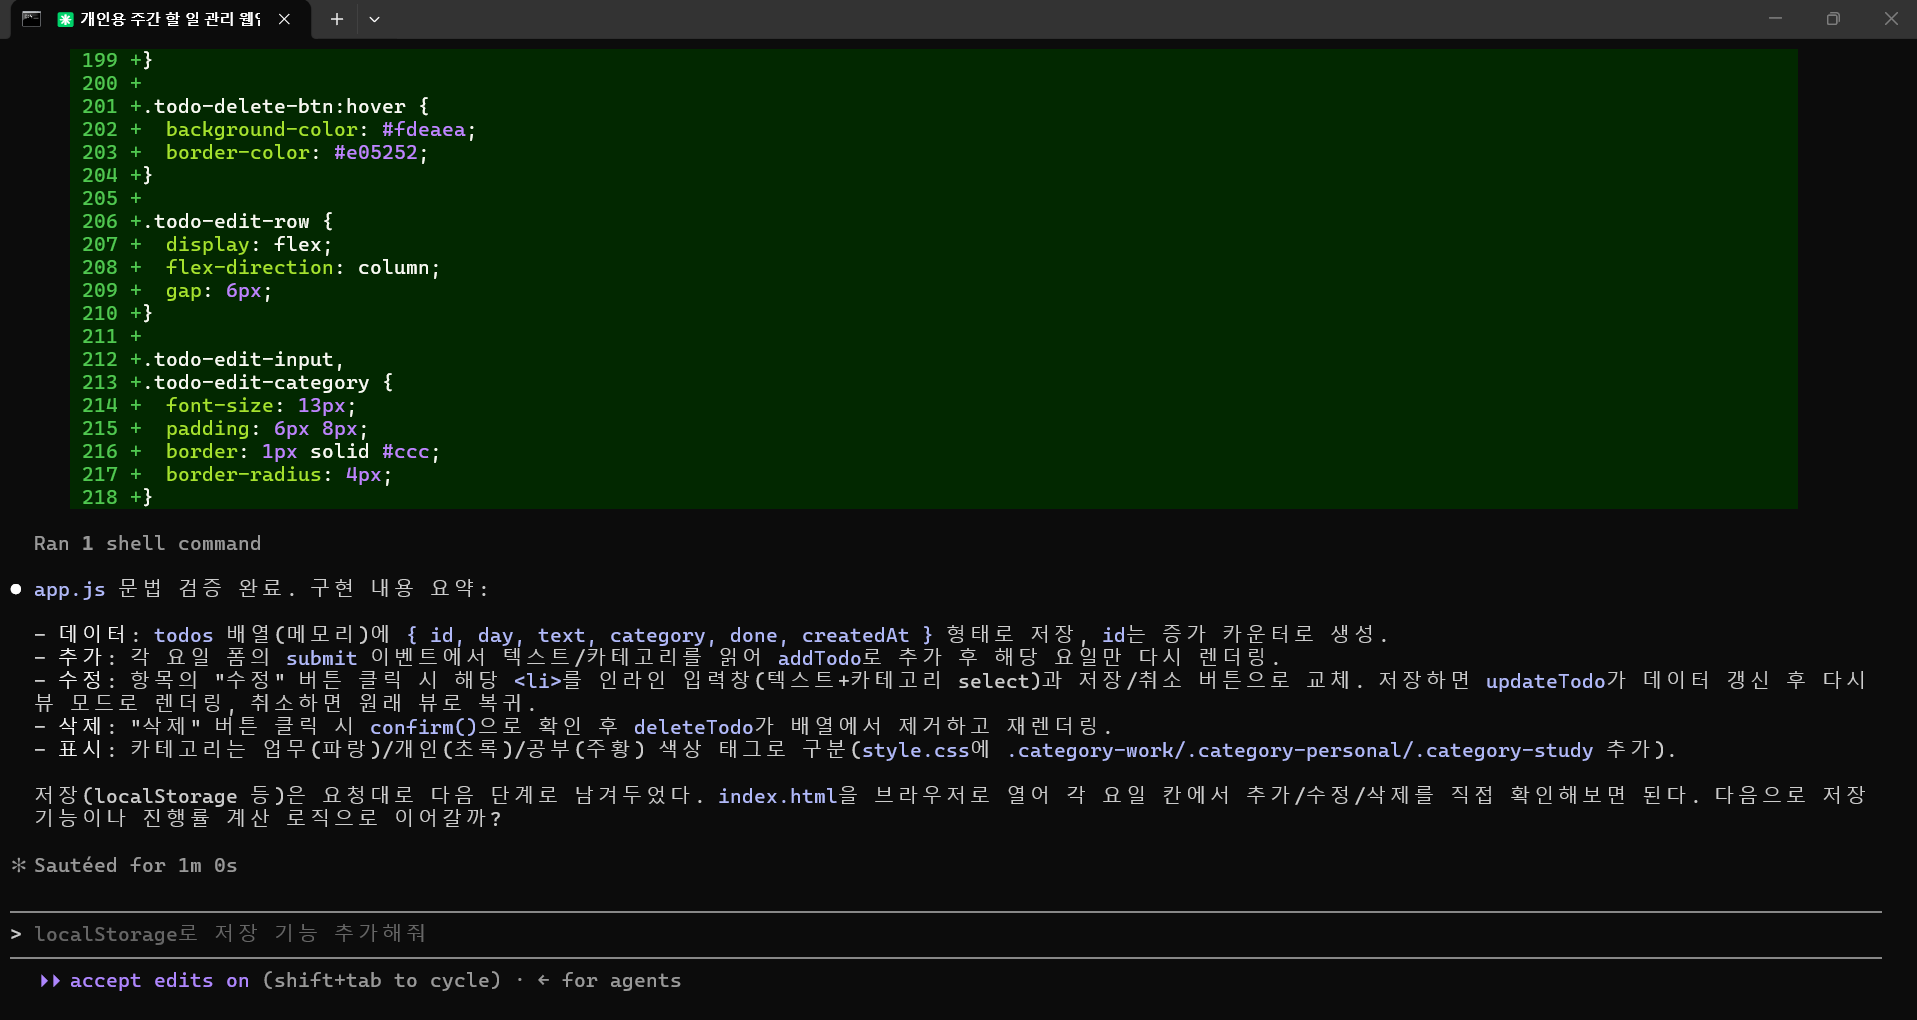The width and height of the screenshot is (1917, 1020).
Task: Click '.category-work/.category-personal/.category-study' text
Action: [x=1300, y=751]
